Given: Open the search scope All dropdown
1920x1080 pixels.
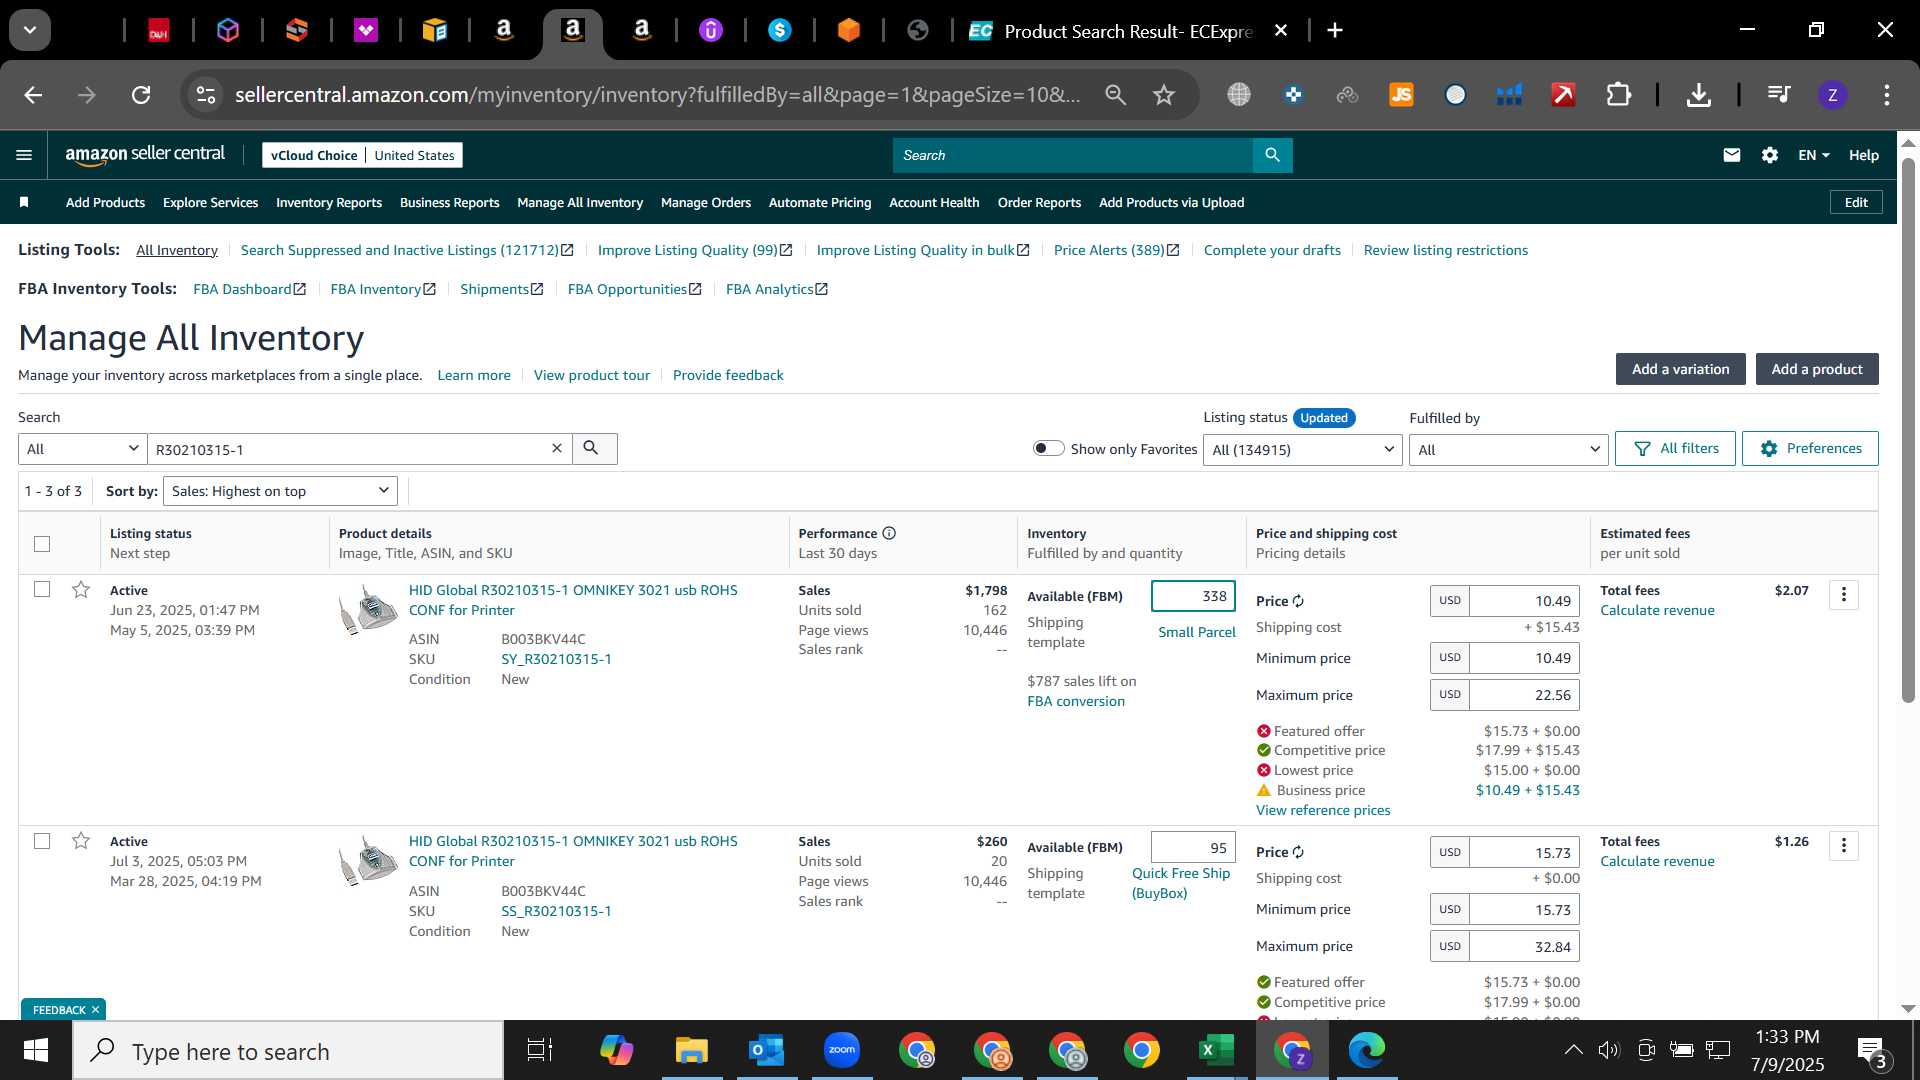Looking at the screenshot, I should [x=83, y=449].
